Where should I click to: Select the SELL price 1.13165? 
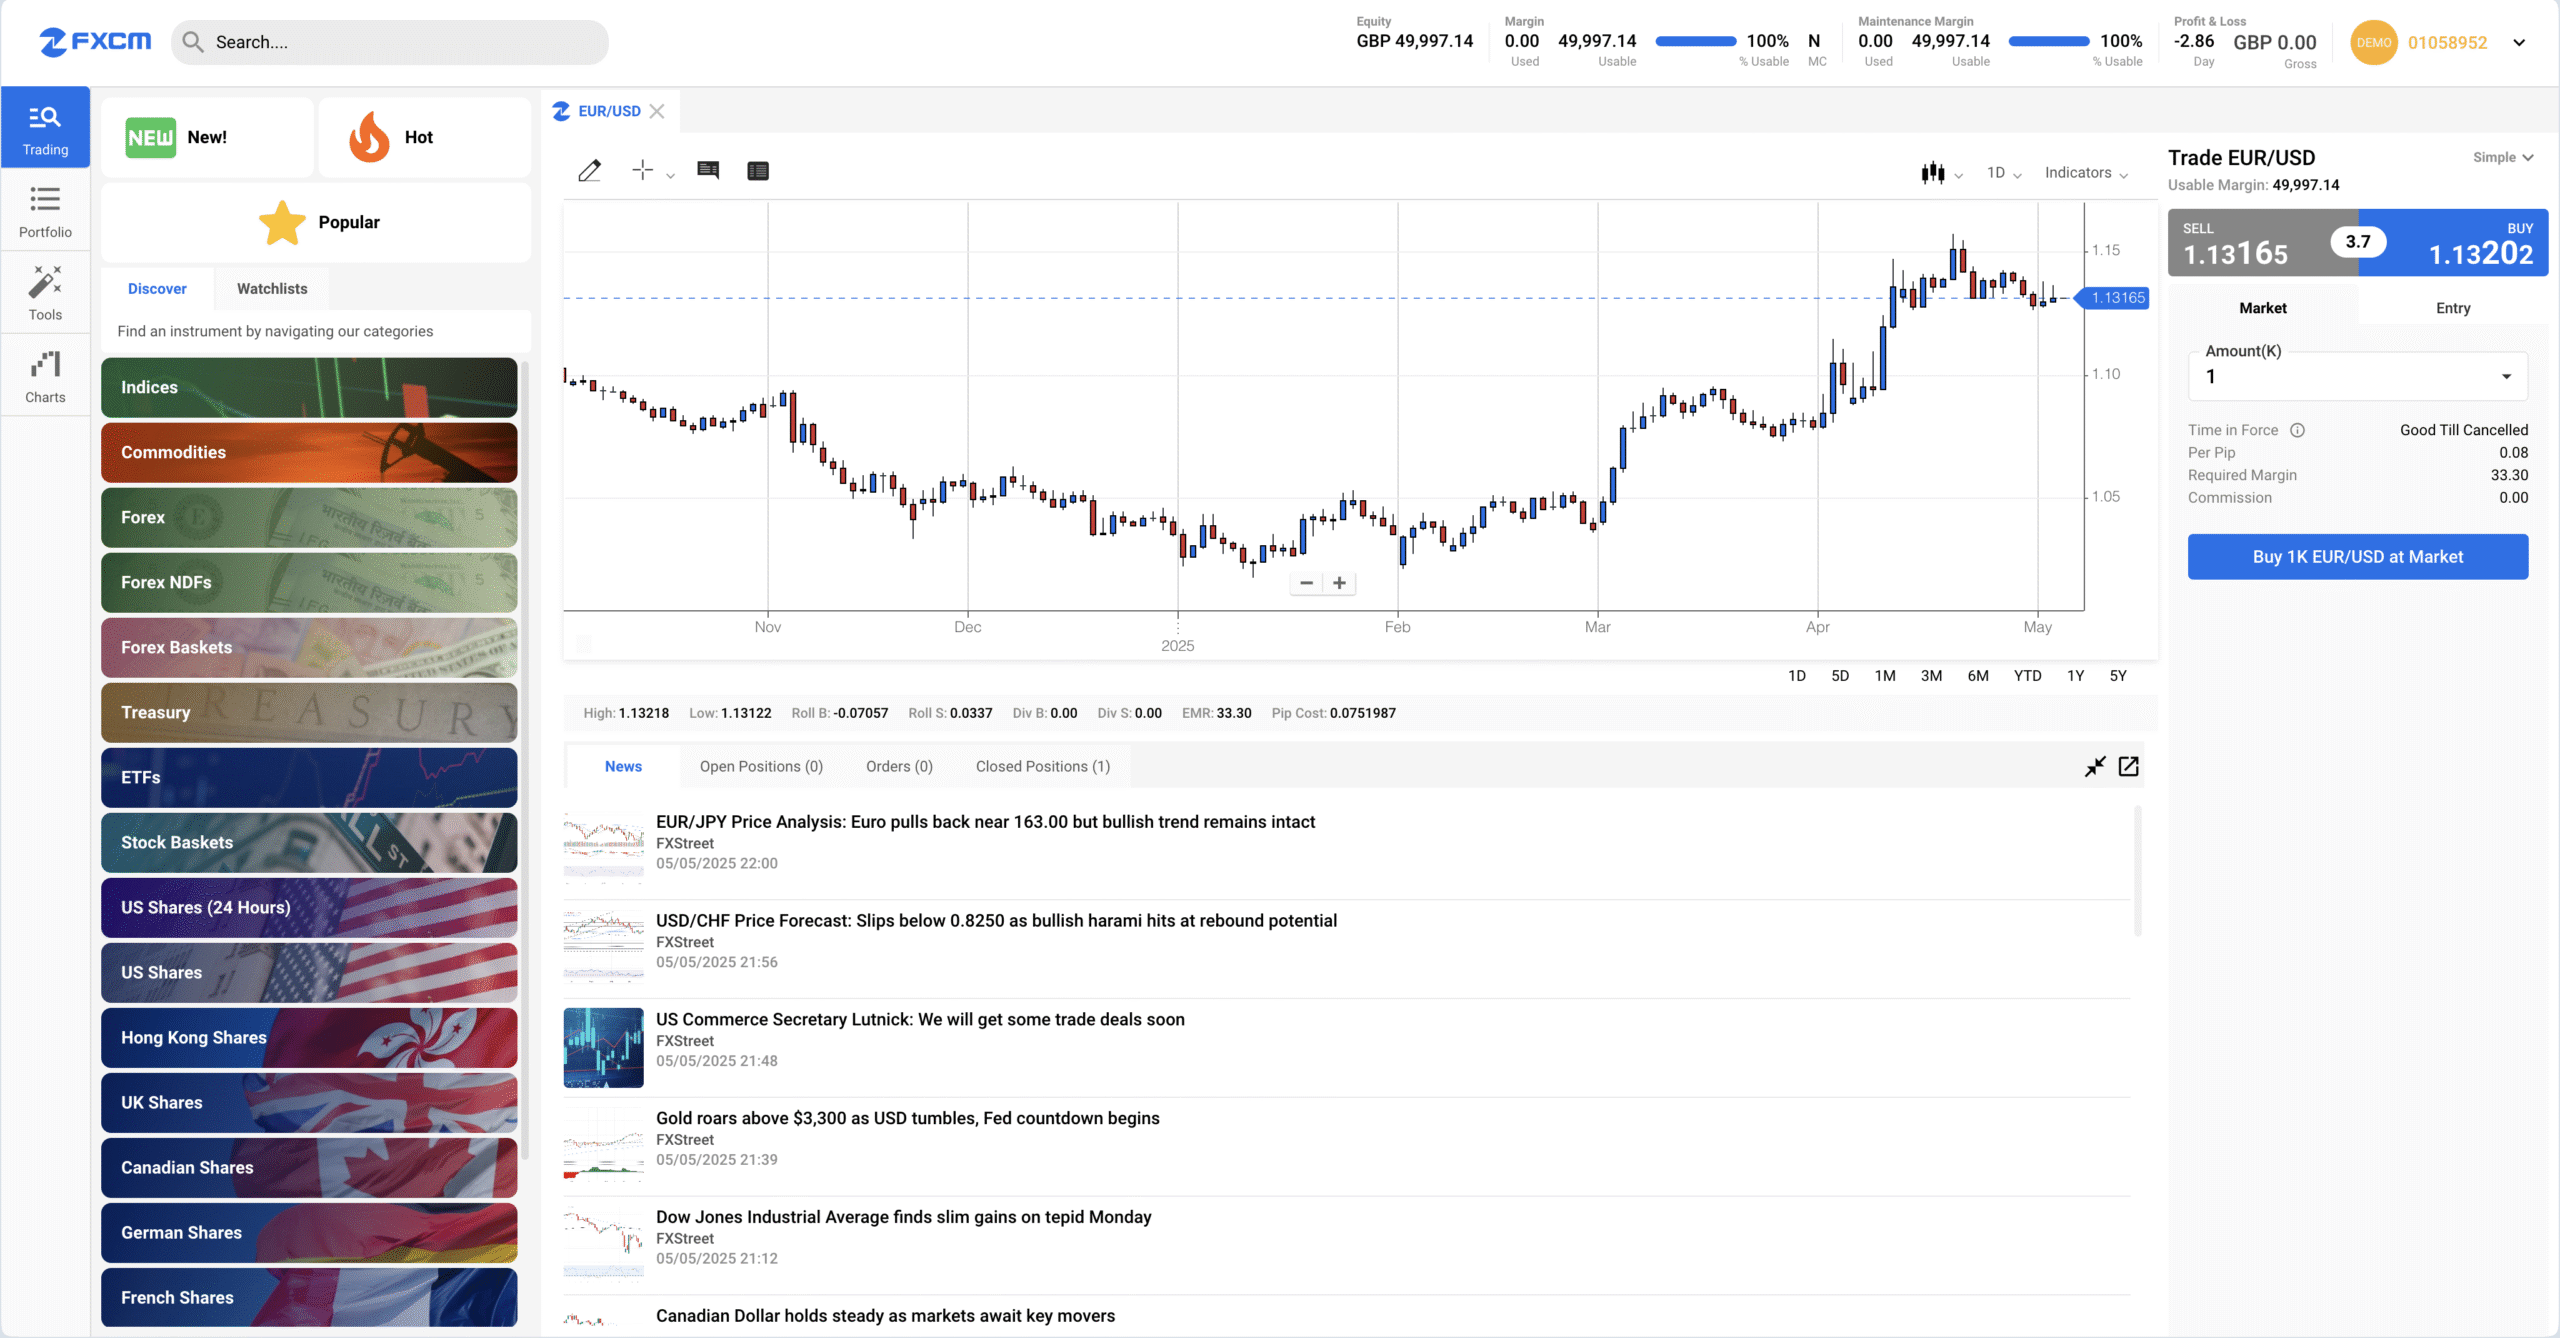click(2262, 242)
